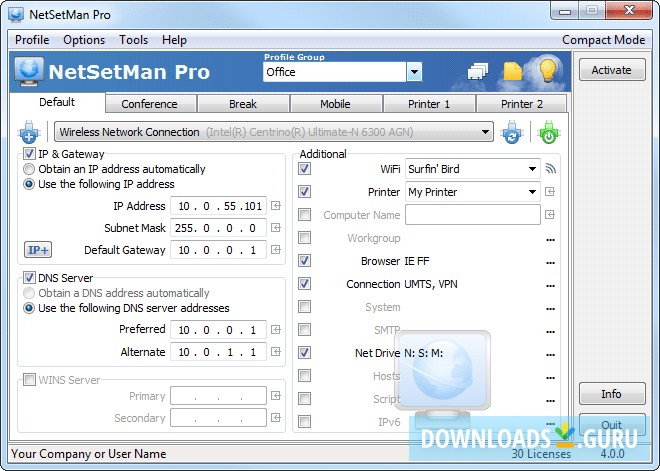Open the Connection settings ellipsis
This screenshot has height=471, width=660.
click(x=550, y=286)
